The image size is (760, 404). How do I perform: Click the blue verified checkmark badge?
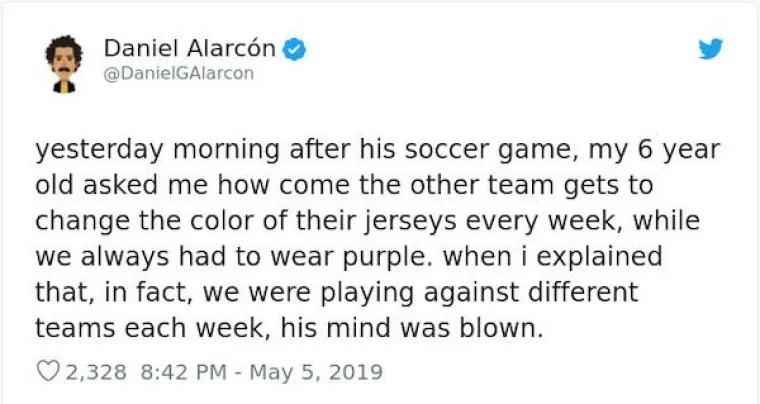click(297, 47)
